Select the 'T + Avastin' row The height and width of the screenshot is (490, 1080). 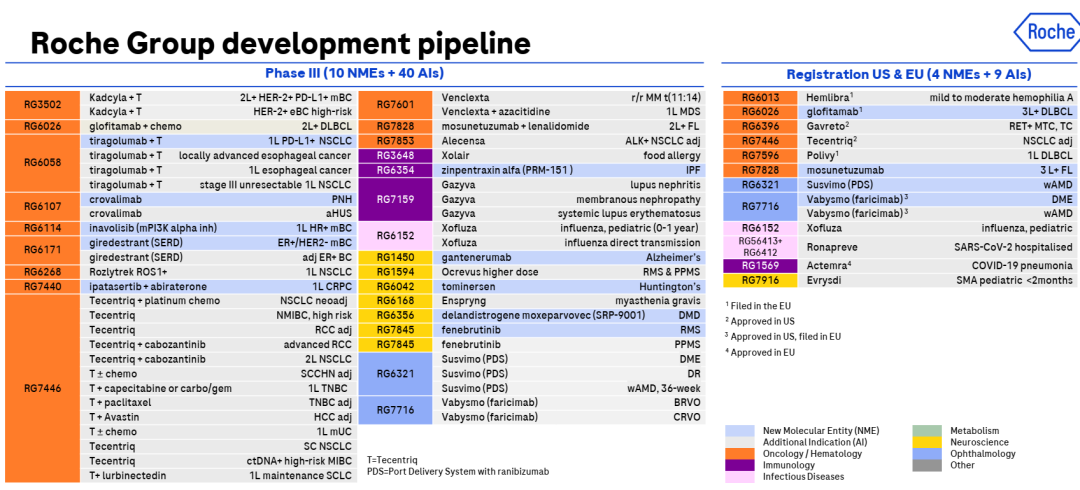220,417
